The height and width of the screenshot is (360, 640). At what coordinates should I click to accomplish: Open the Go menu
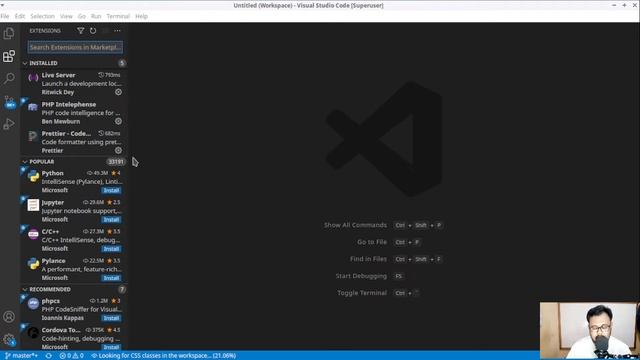pyautogui.click(x=82, y=16)
